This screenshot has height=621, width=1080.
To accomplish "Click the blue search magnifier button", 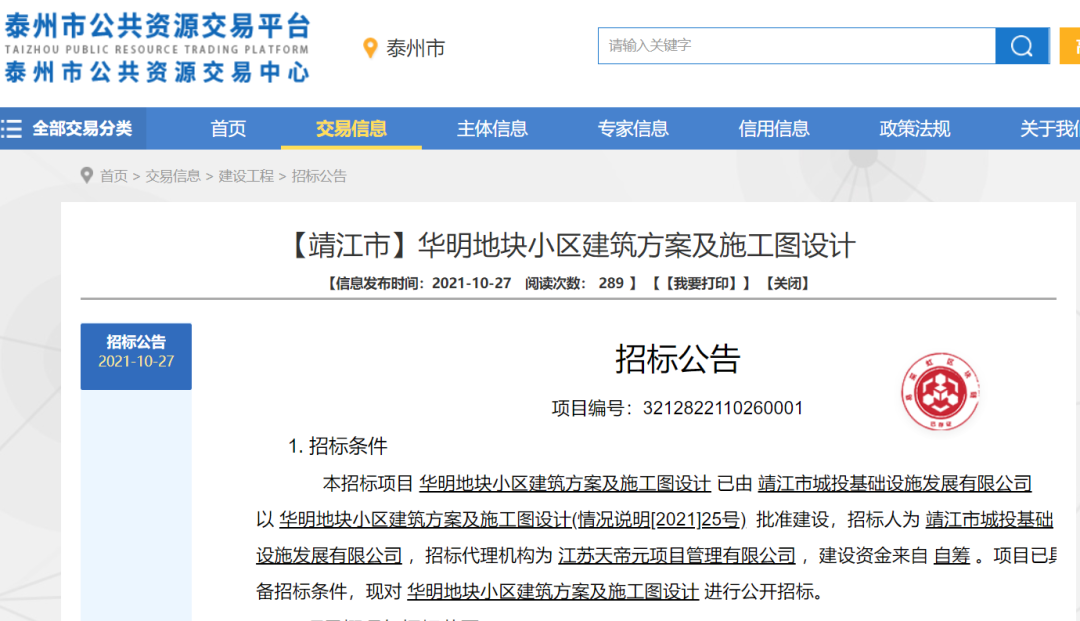I will (x=1021, y=45).
